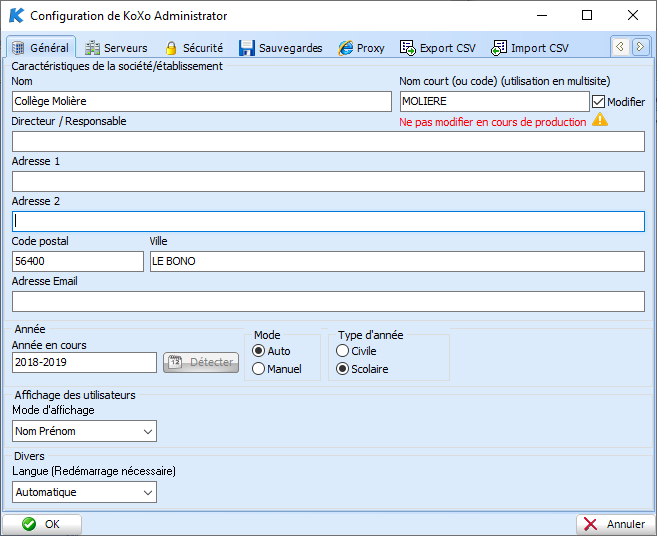Select the Manuel mode radio button
This screenshot has width=657, height=536.
(259, 369)
